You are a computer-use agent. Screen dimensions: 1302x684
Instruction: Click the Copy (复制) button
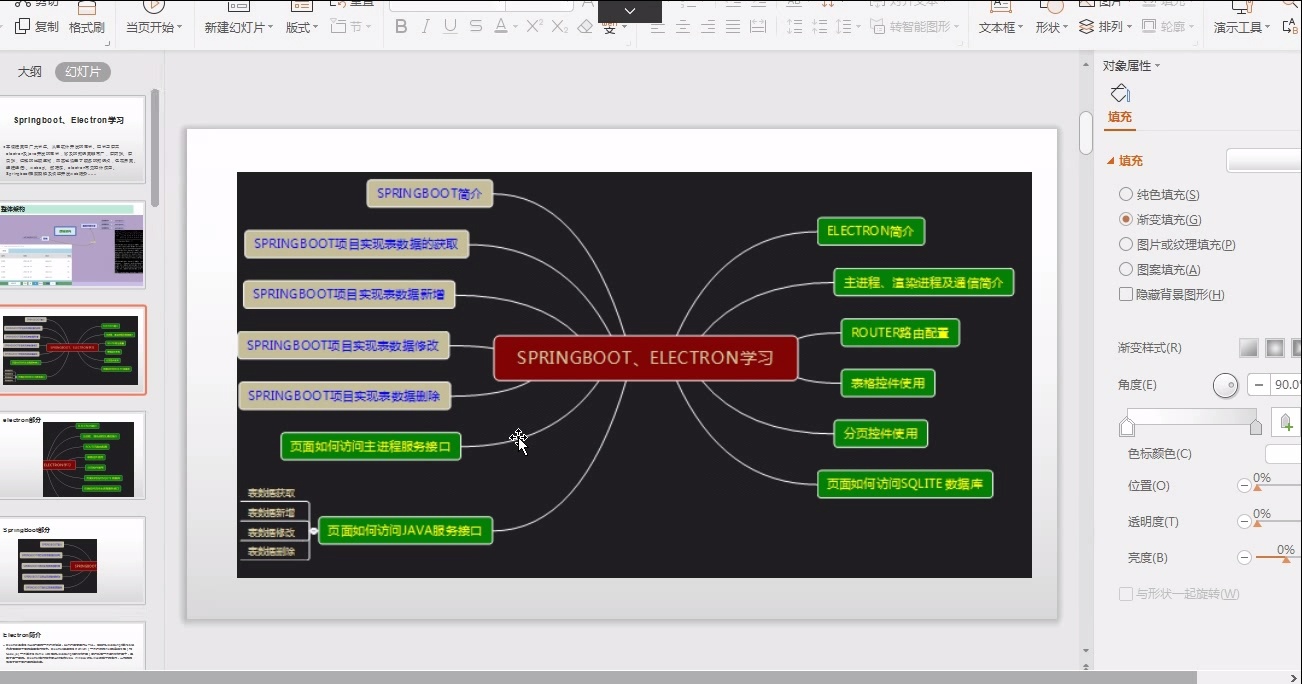[x=38, y=27]
